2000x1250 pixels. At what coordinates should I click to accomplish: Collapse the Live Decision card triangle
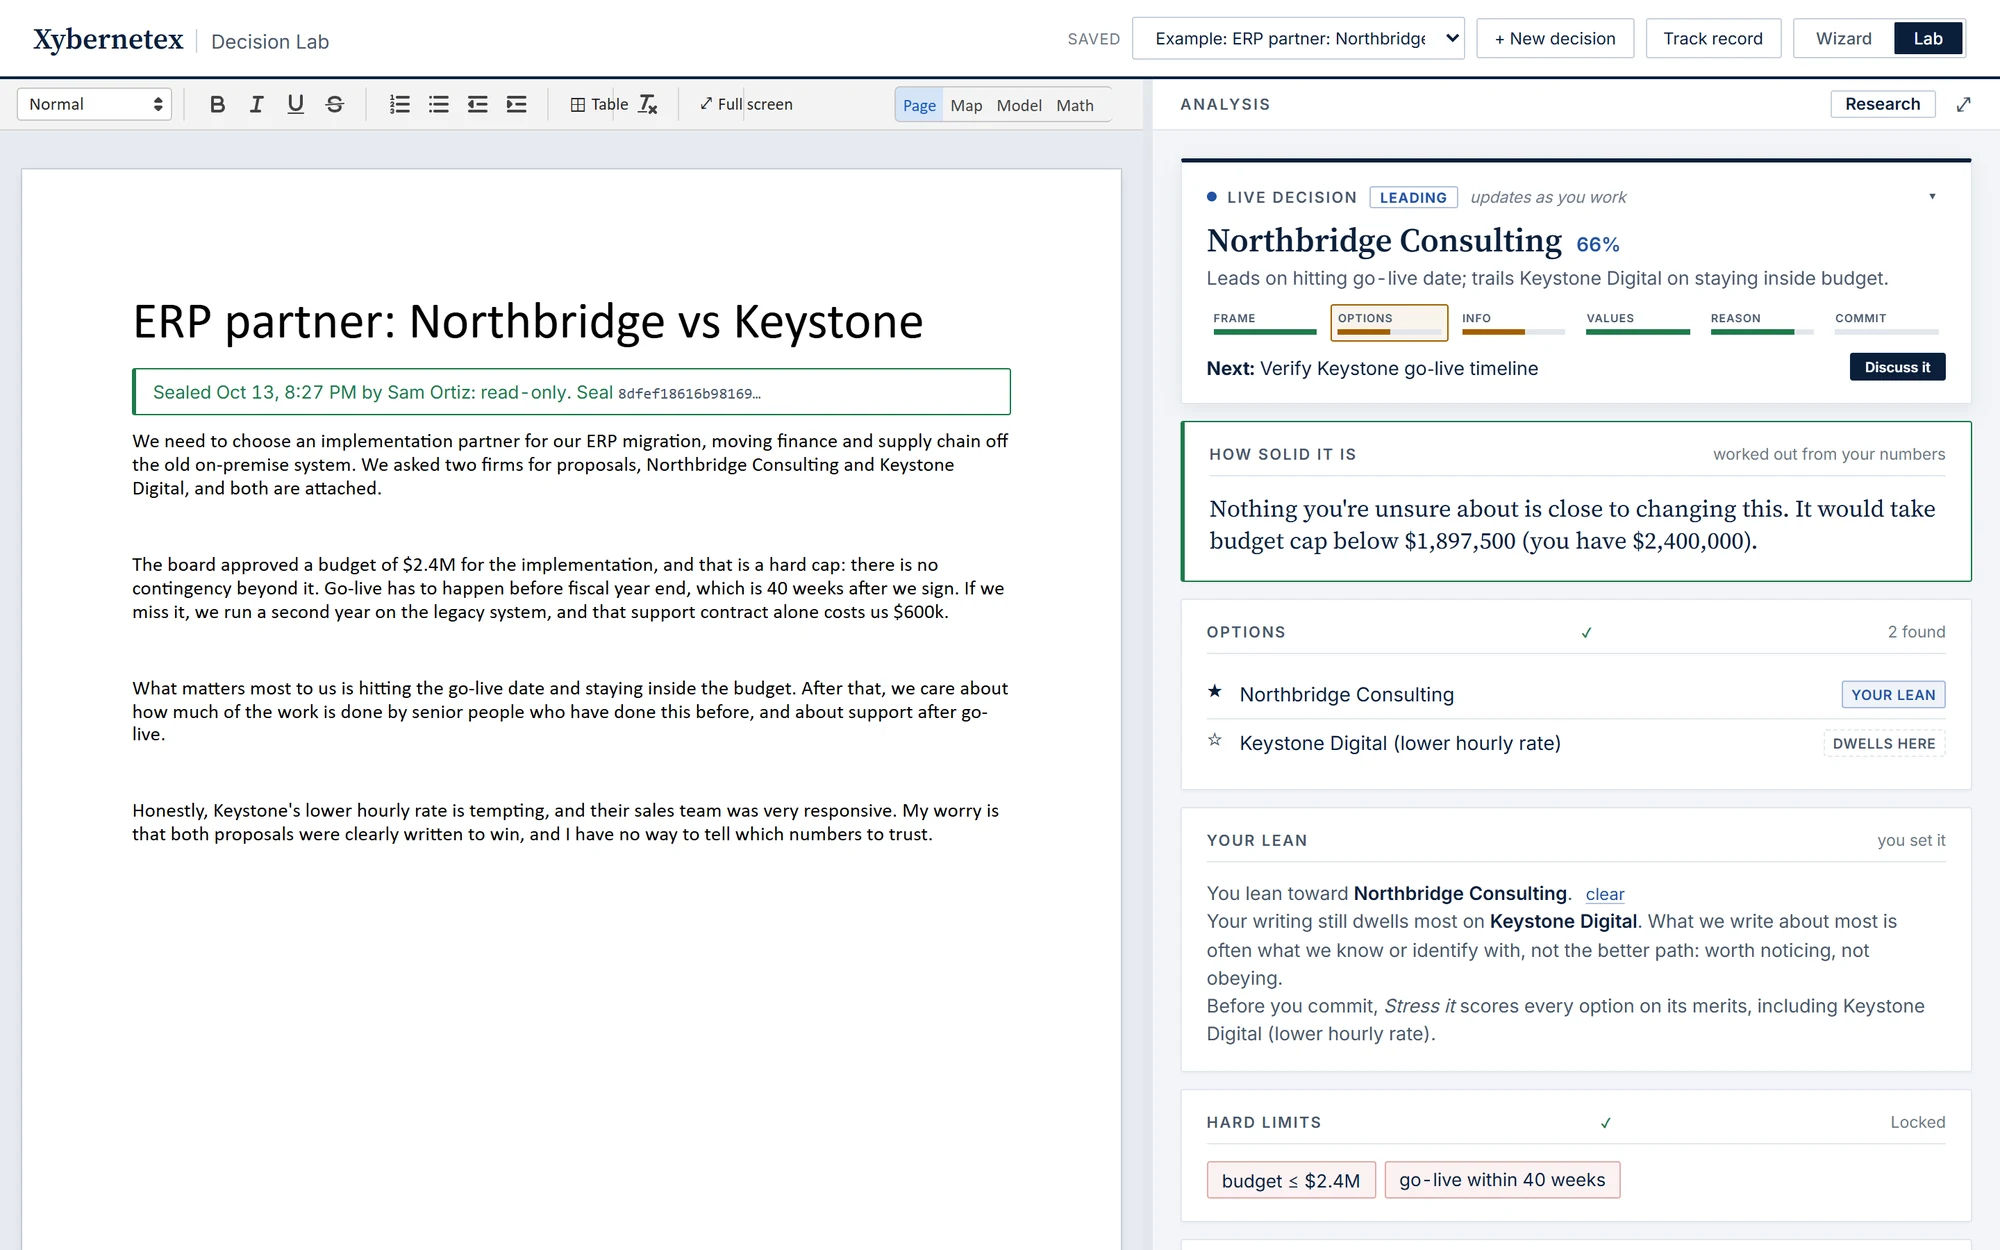click(x=1932, y=196)
